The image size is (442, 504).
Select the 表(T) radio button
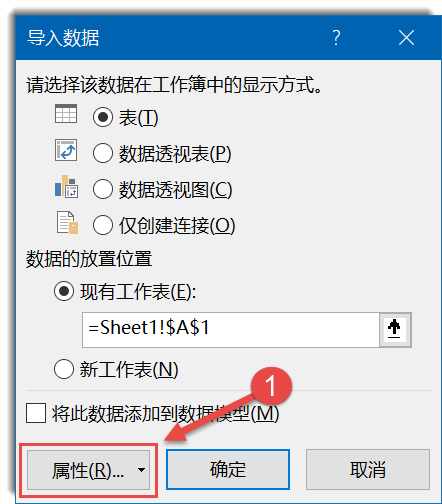point(103,117)
